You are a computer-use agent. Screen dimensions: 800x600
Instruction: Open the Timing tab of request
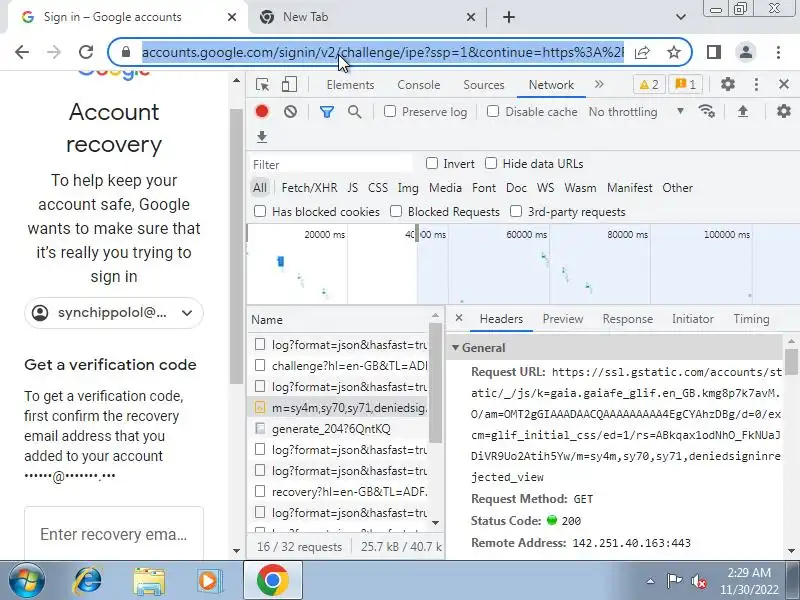click(x=751, y=319)
